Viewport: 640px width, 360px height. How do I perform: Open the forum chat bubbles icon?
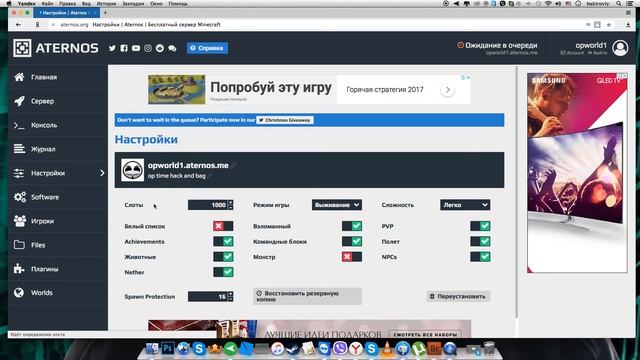coord(172,48)
